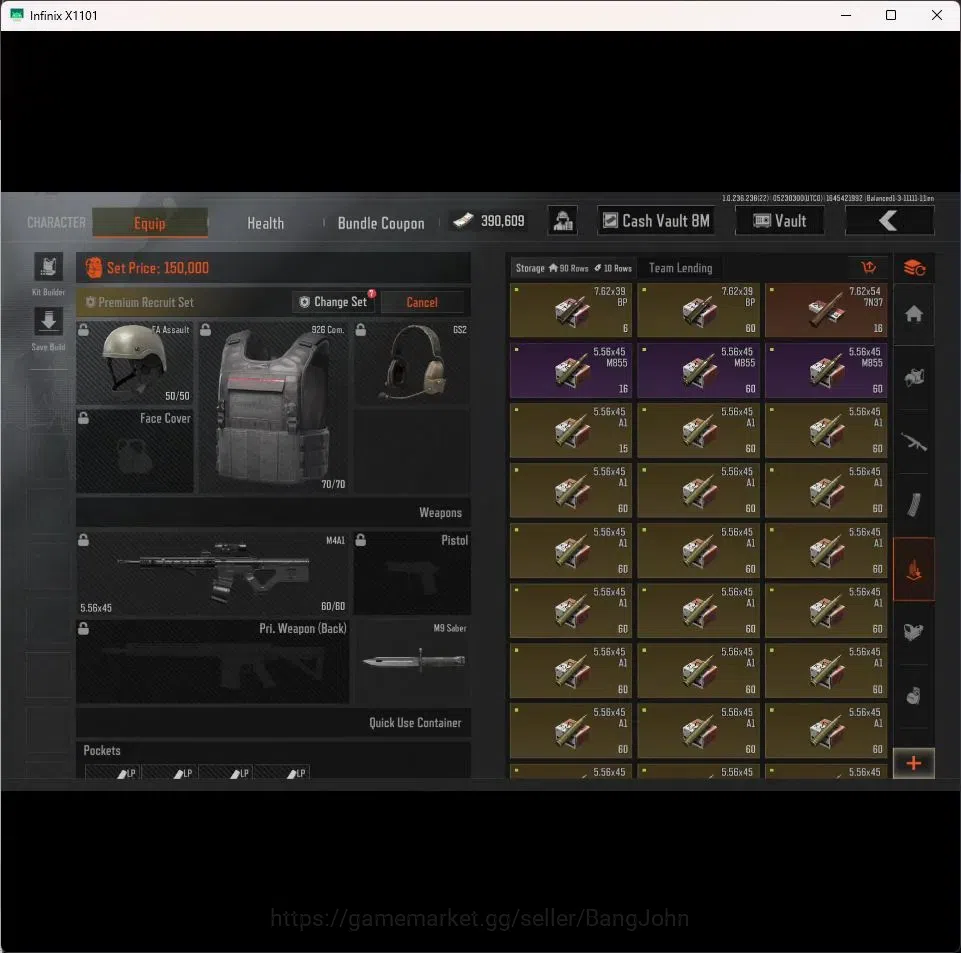The height and width of the screenshot is (953, 961).
Task: Click the Set Price: 150,000 label
Action: pos(158,268)
